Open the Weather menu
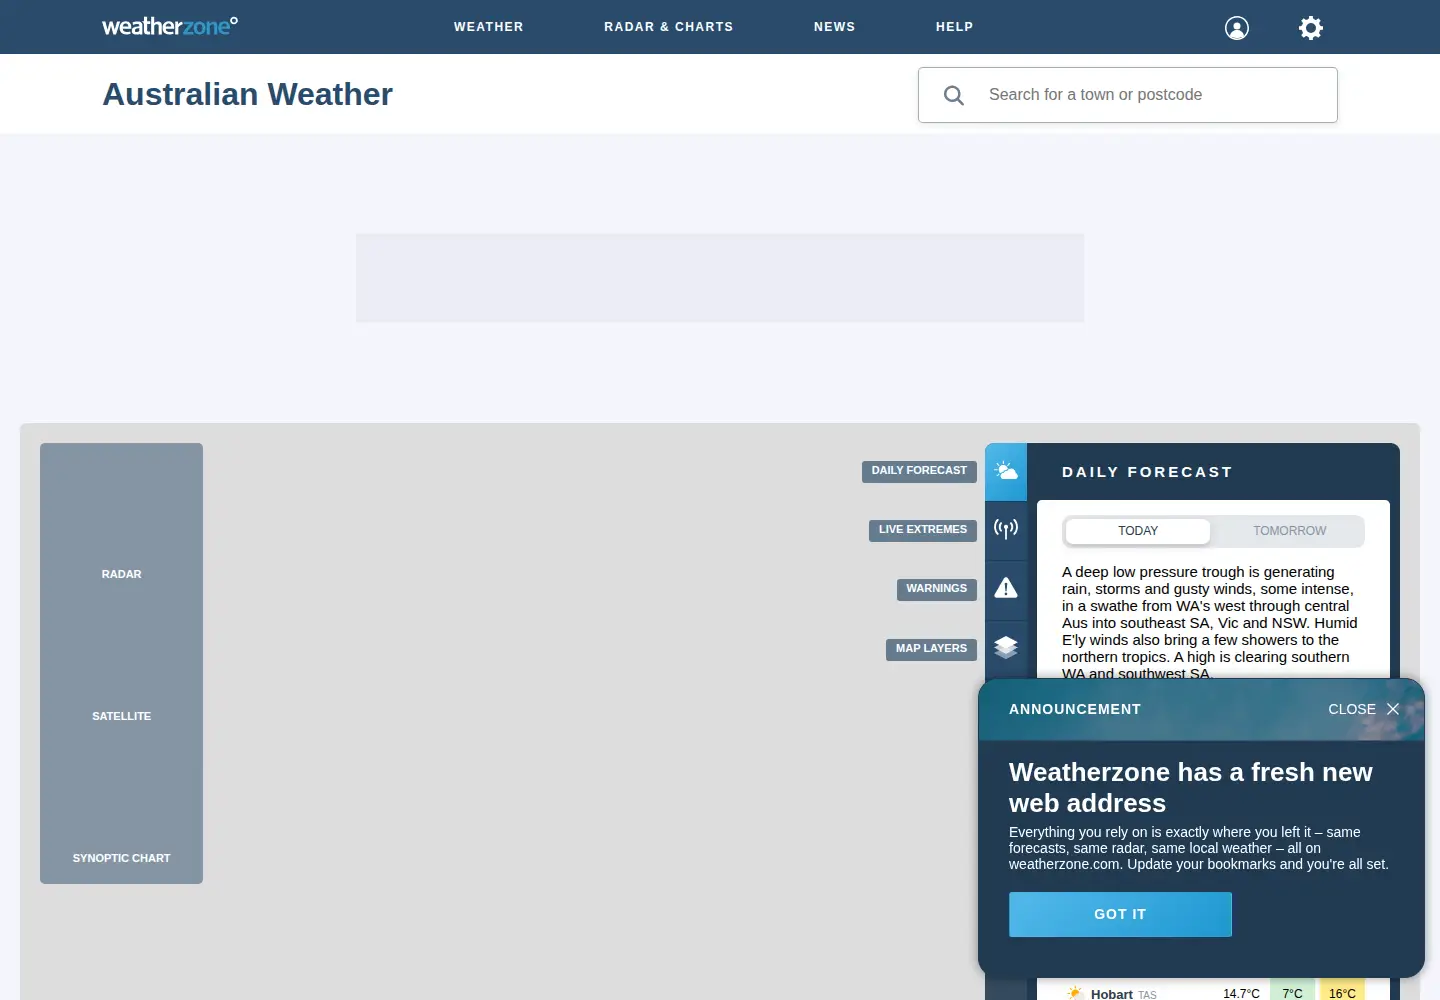This screenshot has height=1000, width=1440. pyautogui.click(x=489, y=27)
